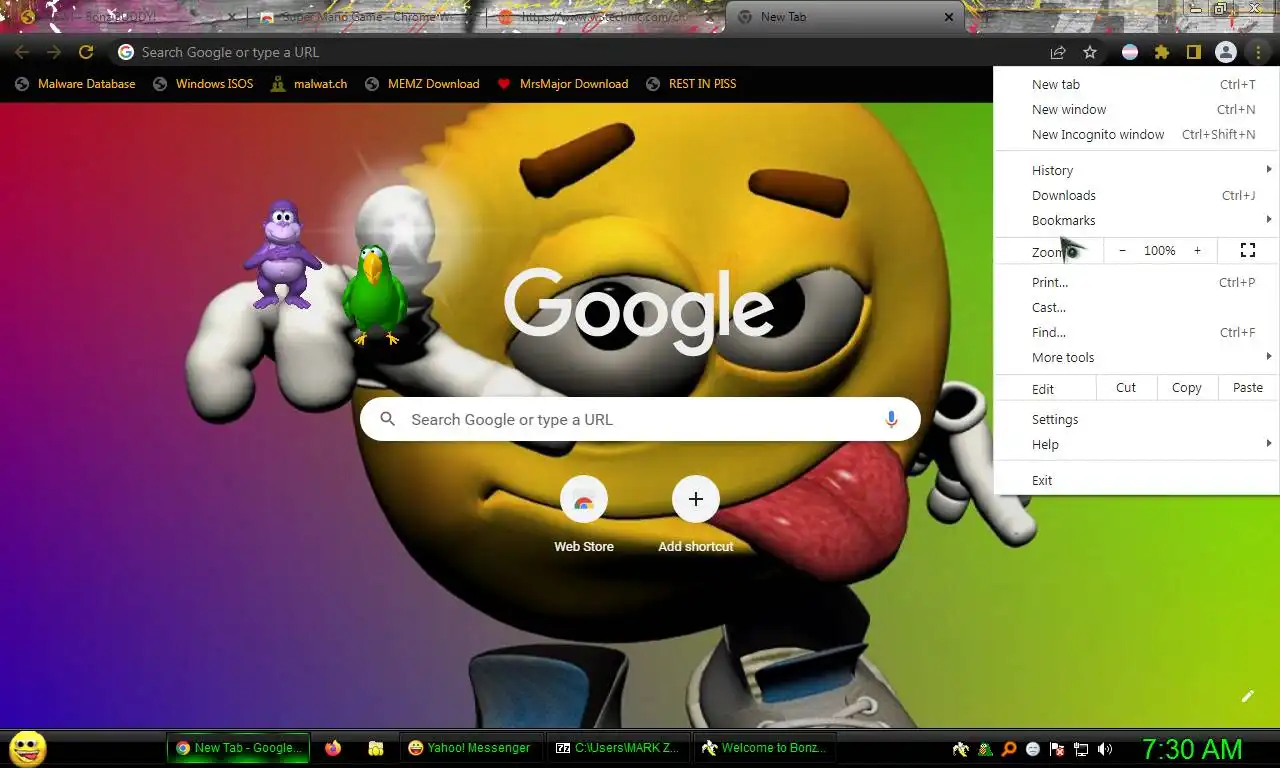Launch Firefox from the taskbar
Screen dimensions: 1280x768
333,748
